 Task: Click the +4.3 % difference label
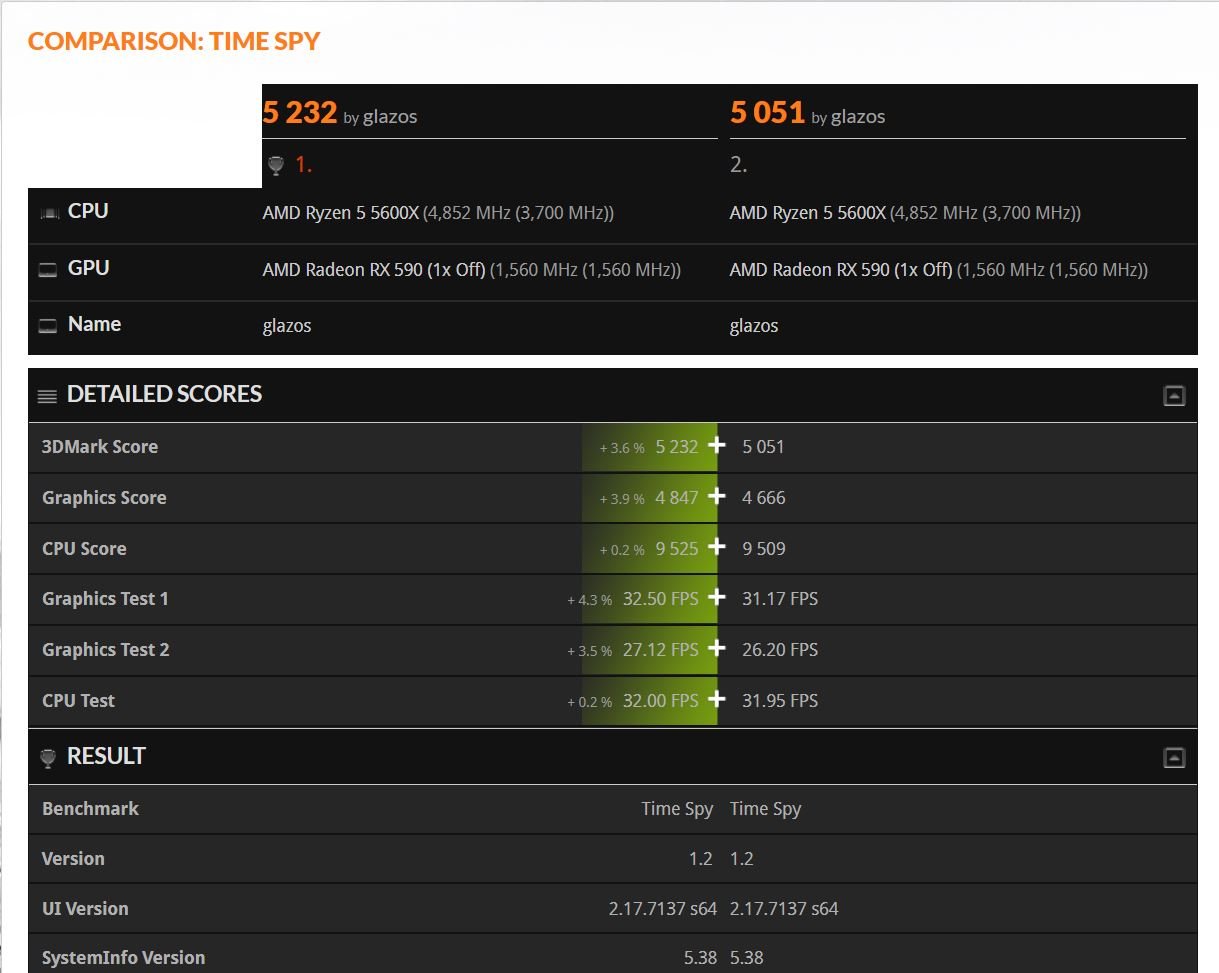click(x=589, y=600)
